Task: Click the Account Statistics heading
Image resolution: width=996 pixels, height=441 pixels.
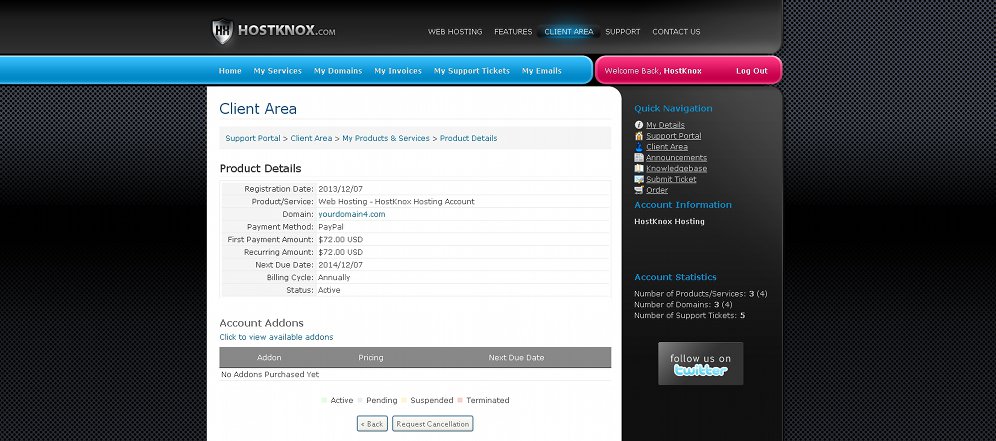Action: tap(675, 277)
